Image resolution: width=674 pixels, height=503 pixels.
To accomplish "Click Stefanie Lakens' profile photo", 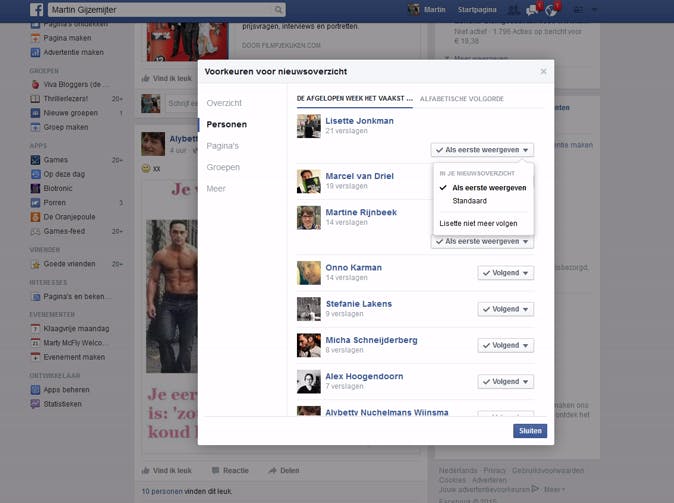I will 309,309.
